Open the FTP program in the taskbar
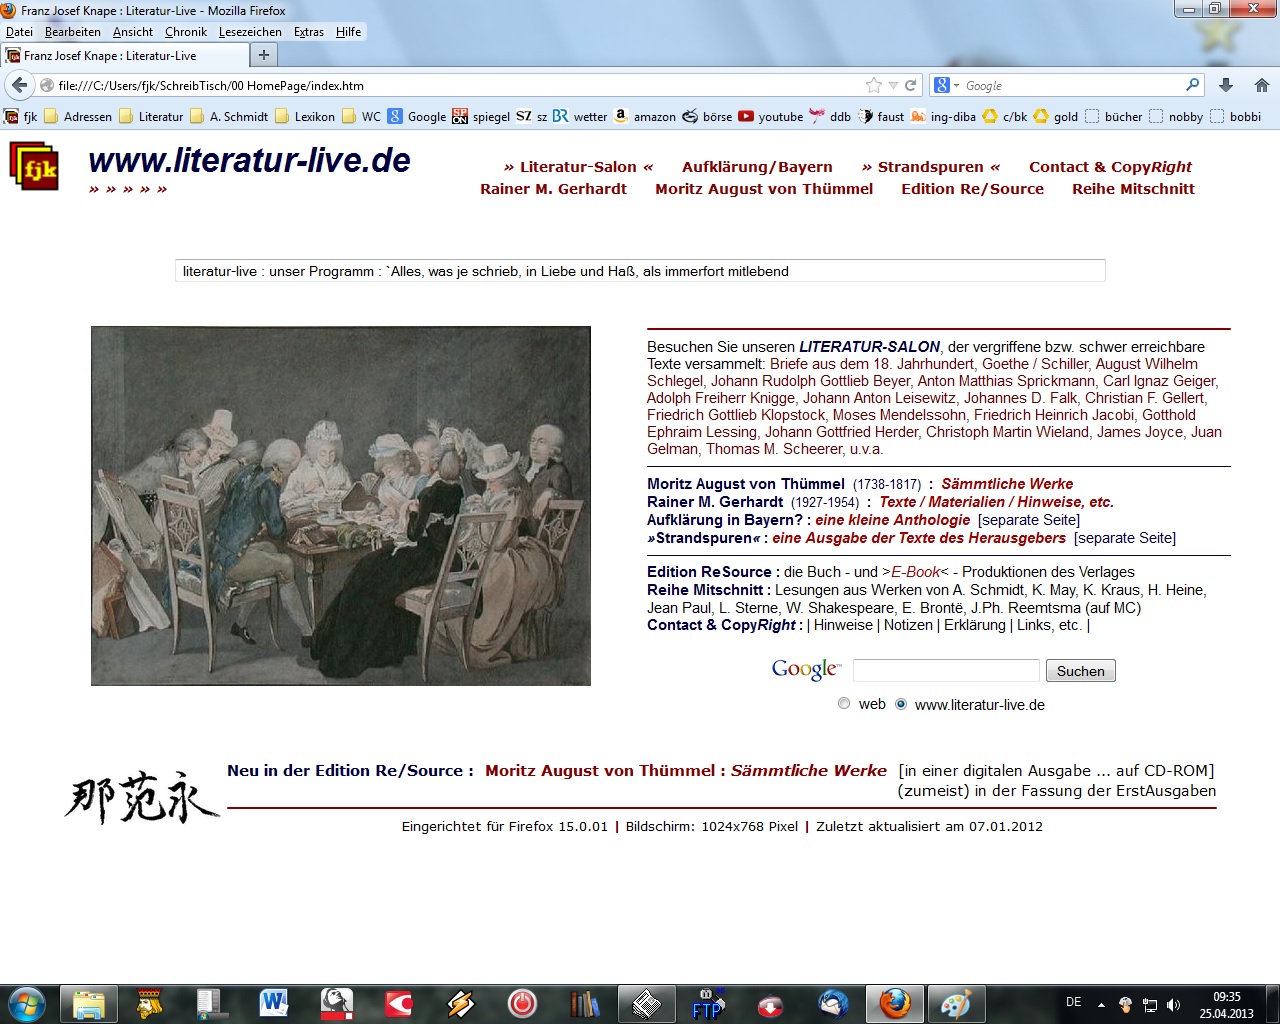Image resolution: width=1280 pixels, height=1024 pixels. point(708,1003)
